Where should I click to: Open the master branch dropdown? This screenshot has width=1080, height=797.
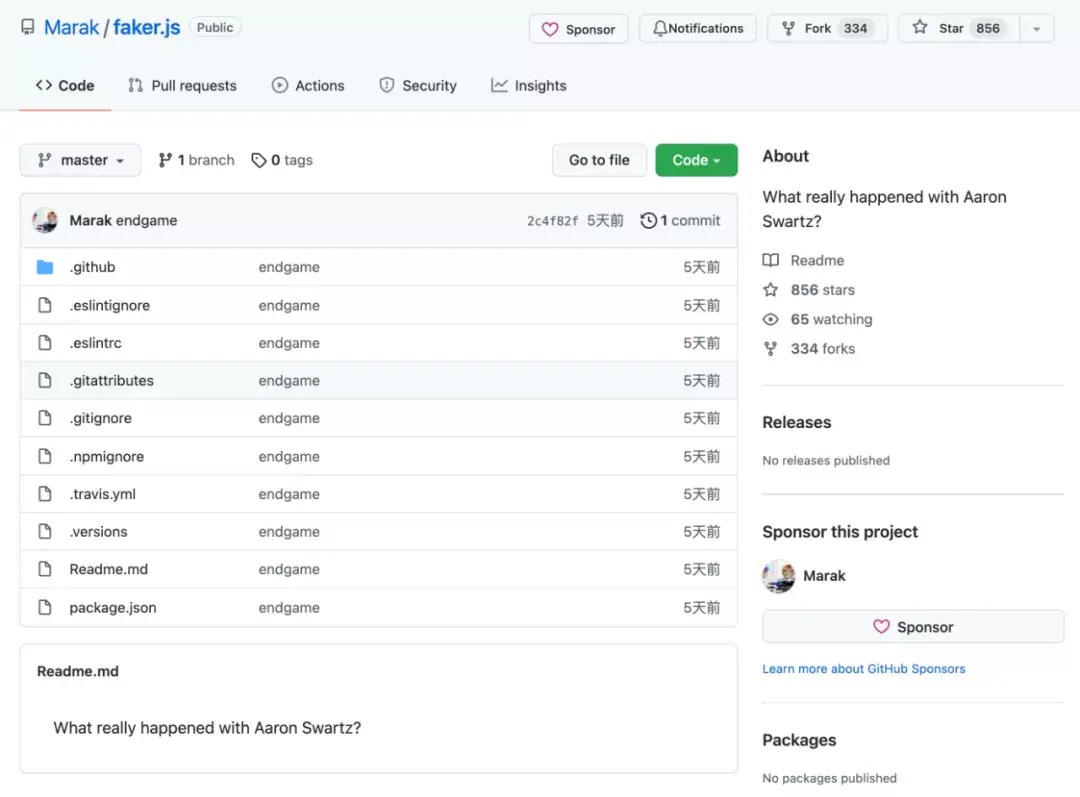click(80, 160)
